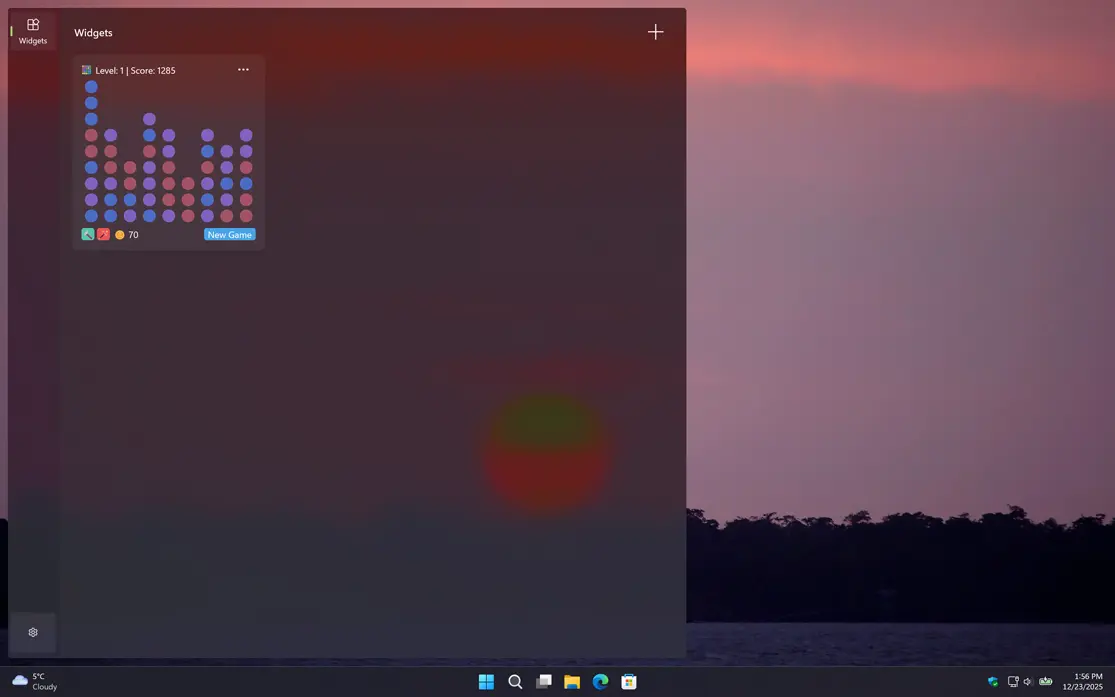Open Task View from the taskbar

[x=543, y=681]
